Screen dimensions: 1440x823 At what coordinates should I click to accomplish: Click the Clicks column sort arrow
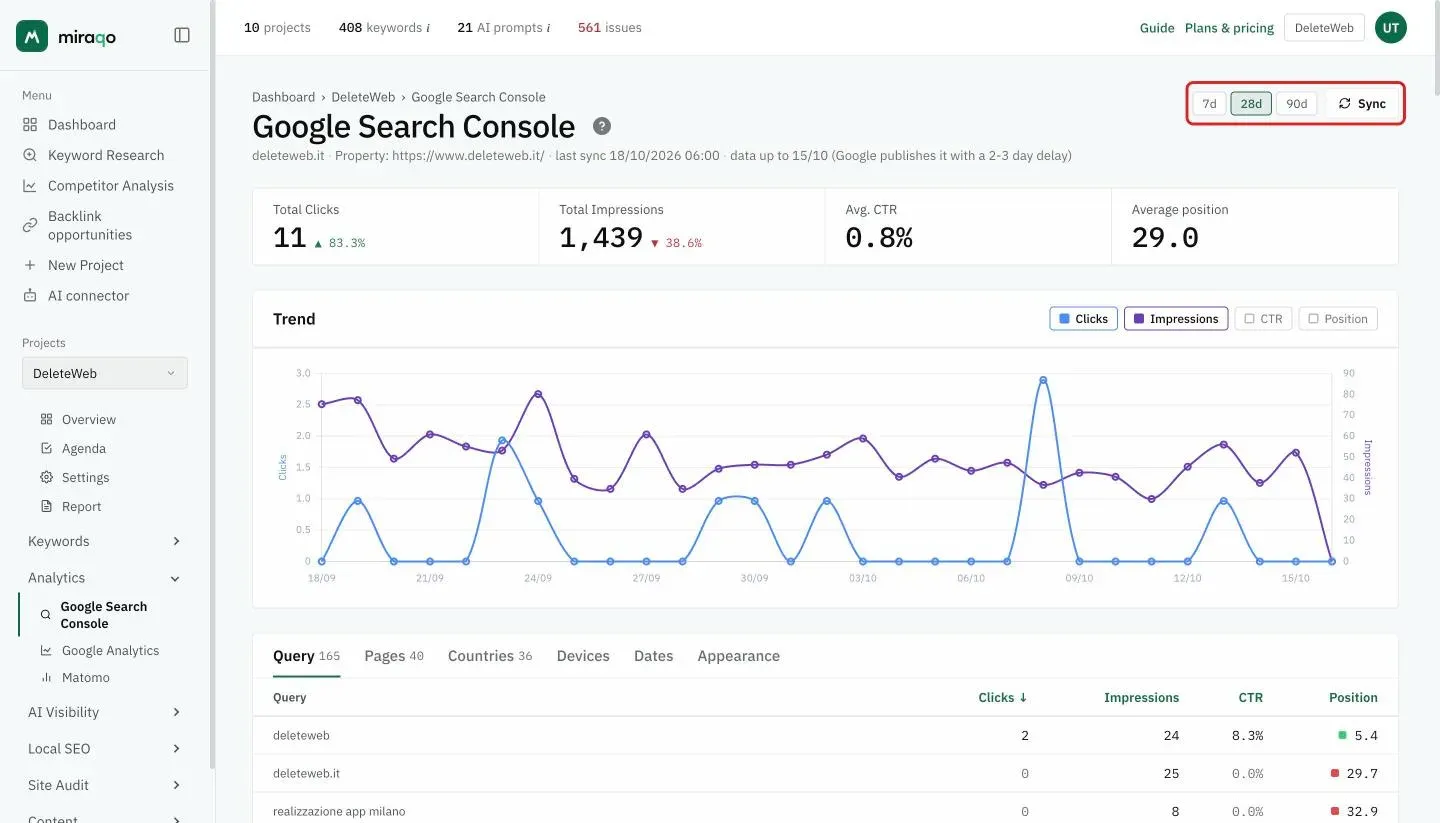point(1023,698)
